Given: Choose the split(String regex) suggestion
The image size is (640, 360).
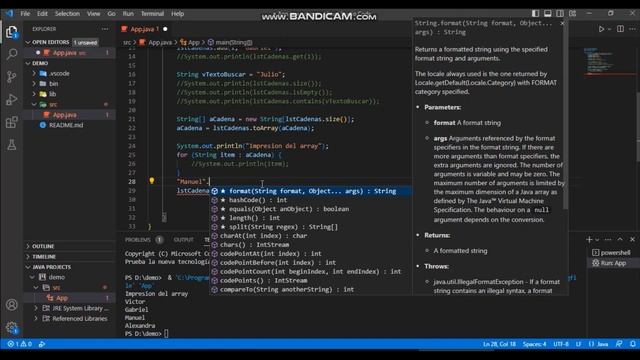Looking at the screenshot, I should click(x=311, y=227).
